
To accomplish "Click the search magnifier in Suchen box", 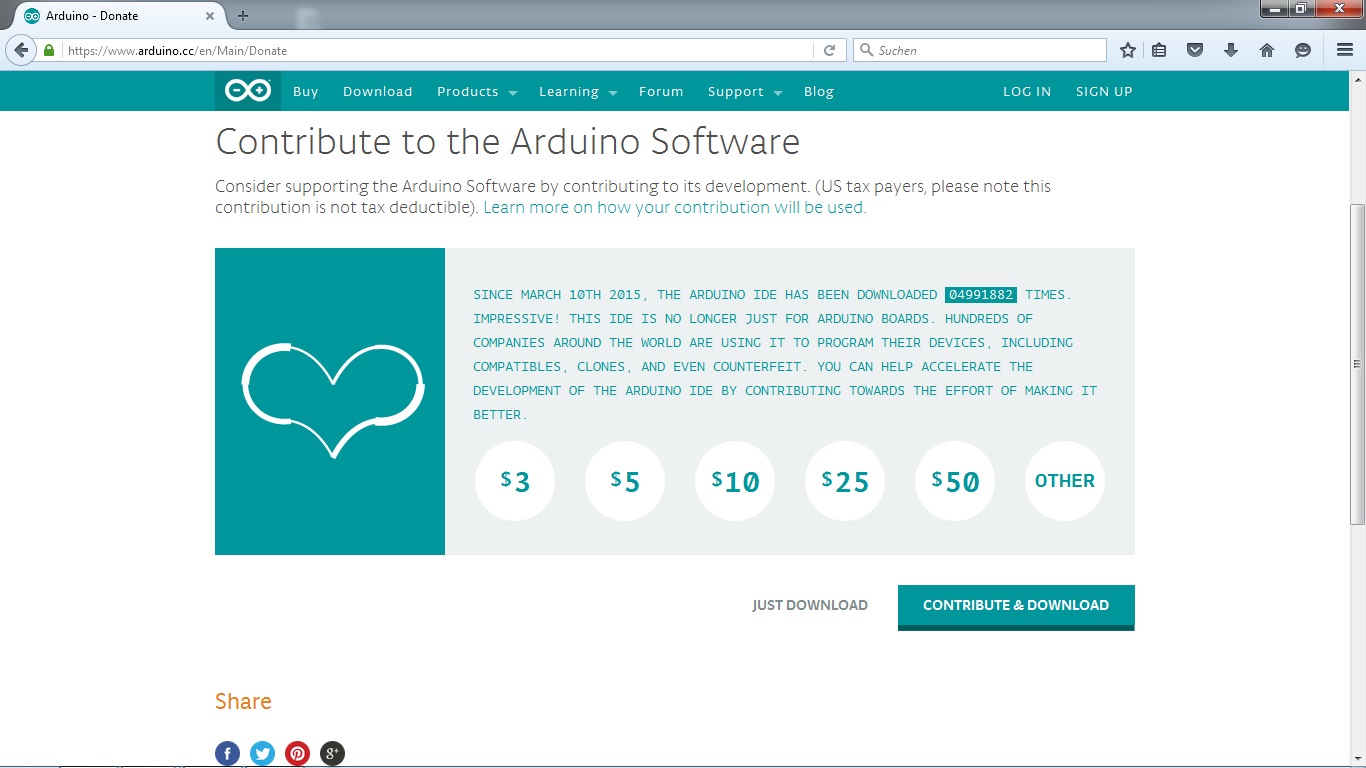I will point(866,50).
